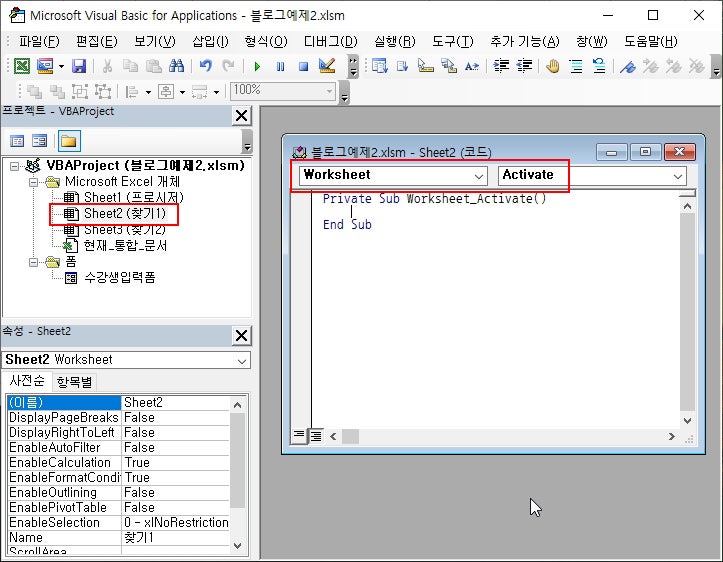Viewport: 723px width, 562px height.
Task: Click the Comment Block icon
Action: [576, 66]
